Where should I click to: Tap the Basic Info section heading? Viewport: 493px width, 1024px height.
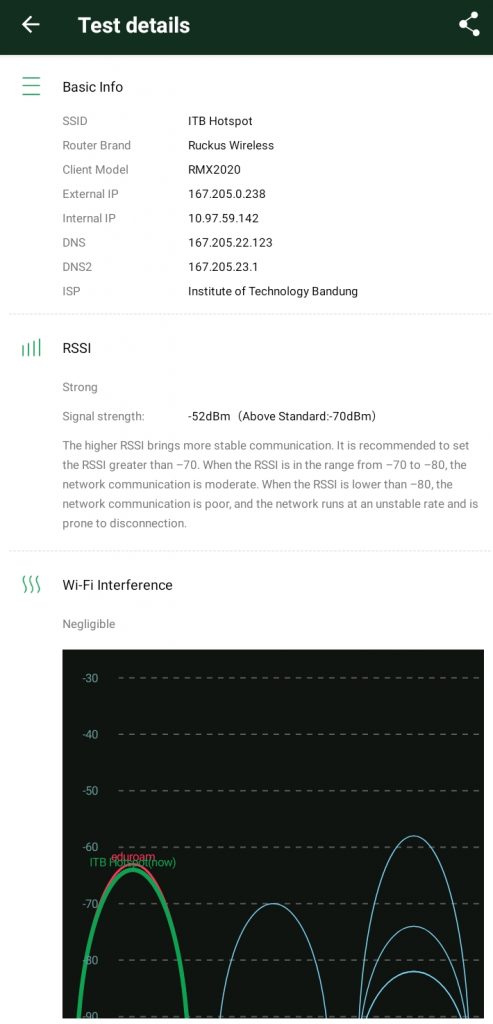[93, 87]
